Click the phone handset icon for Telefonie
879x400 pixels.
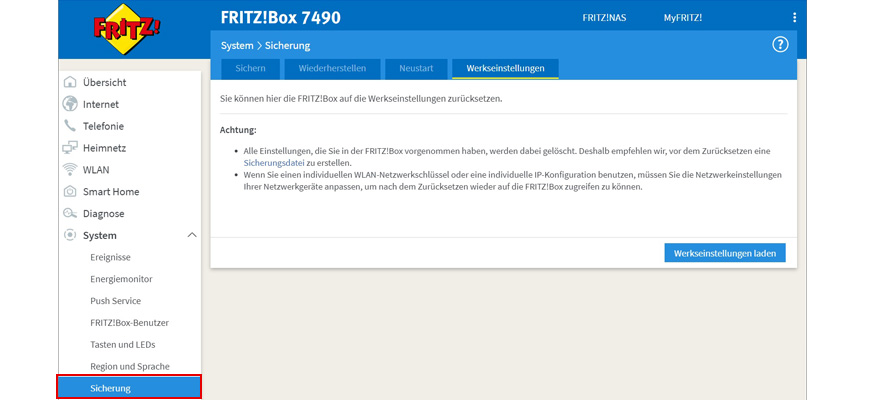tap(70, 126)
